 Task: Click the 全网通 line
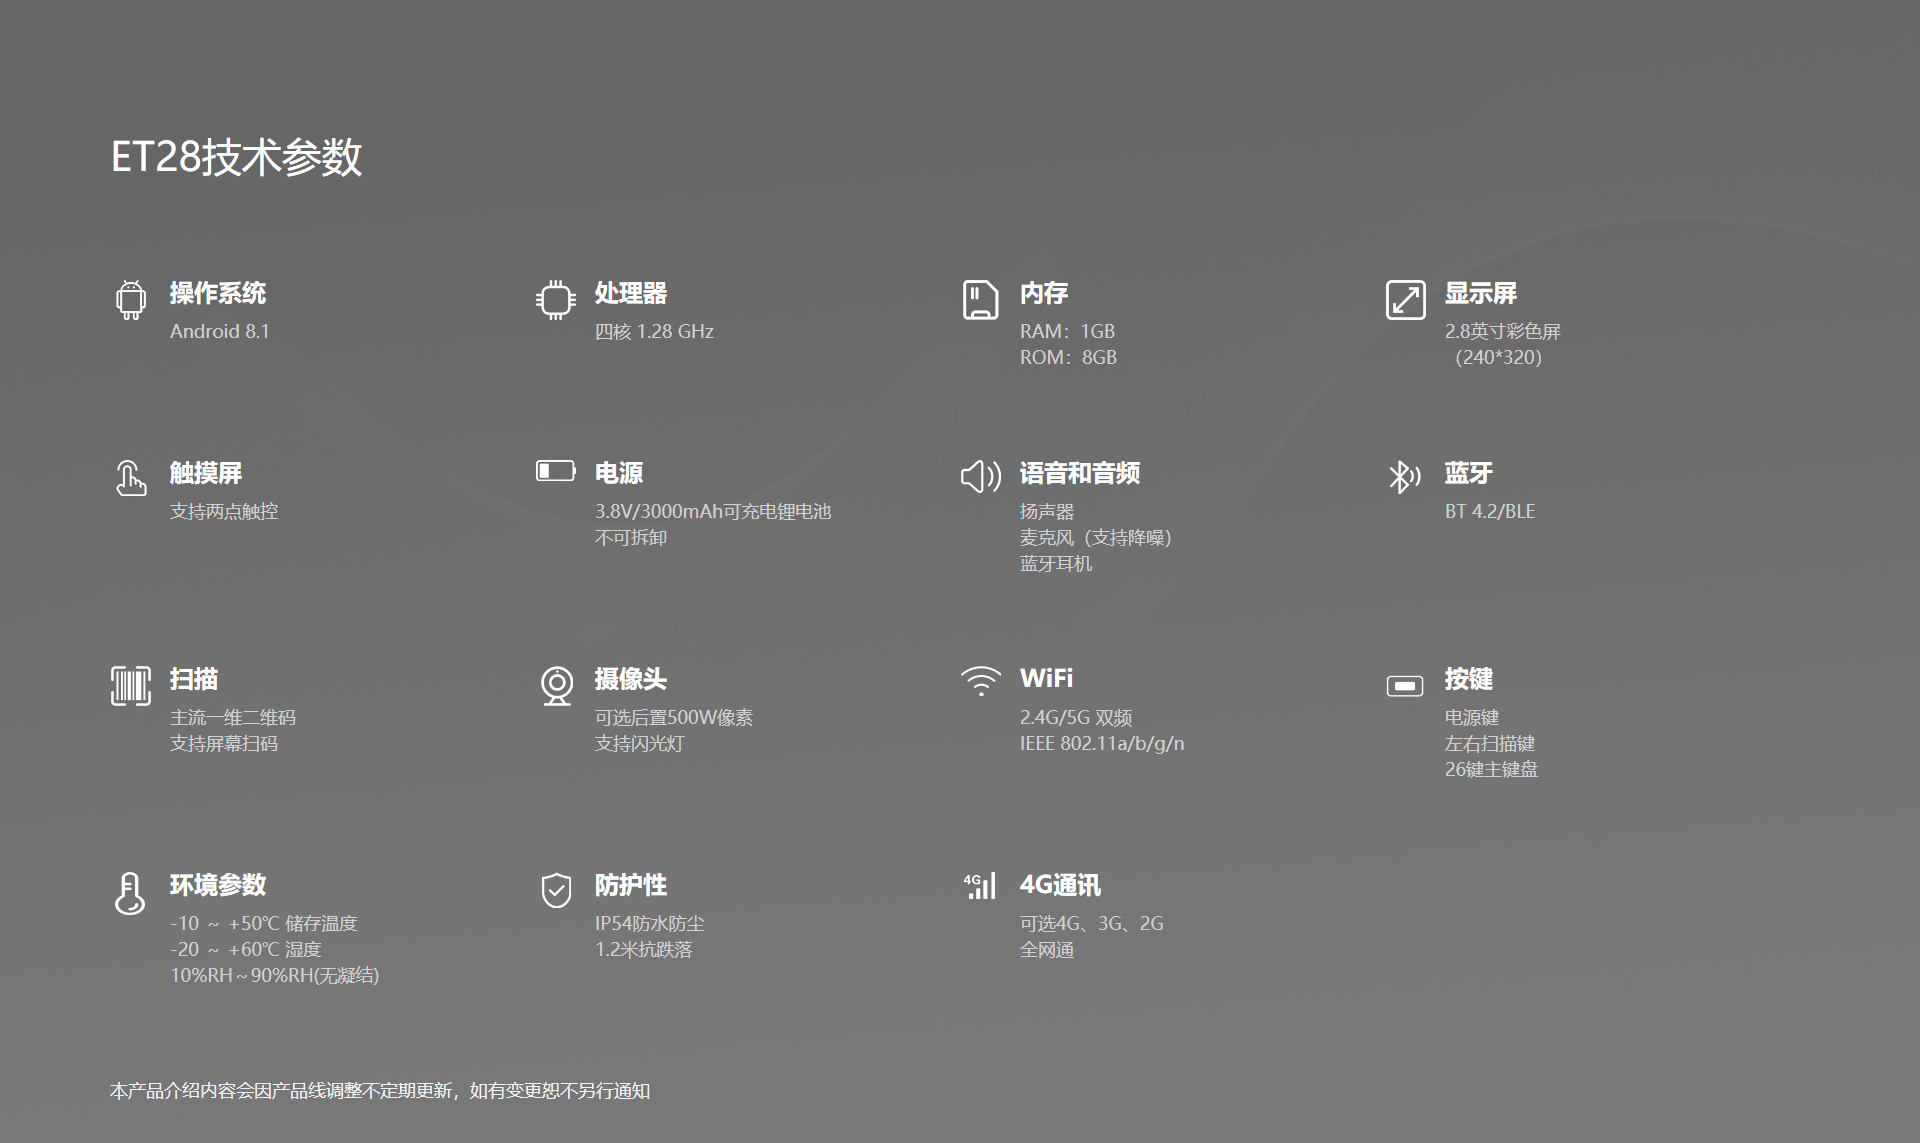point(1047,949)
